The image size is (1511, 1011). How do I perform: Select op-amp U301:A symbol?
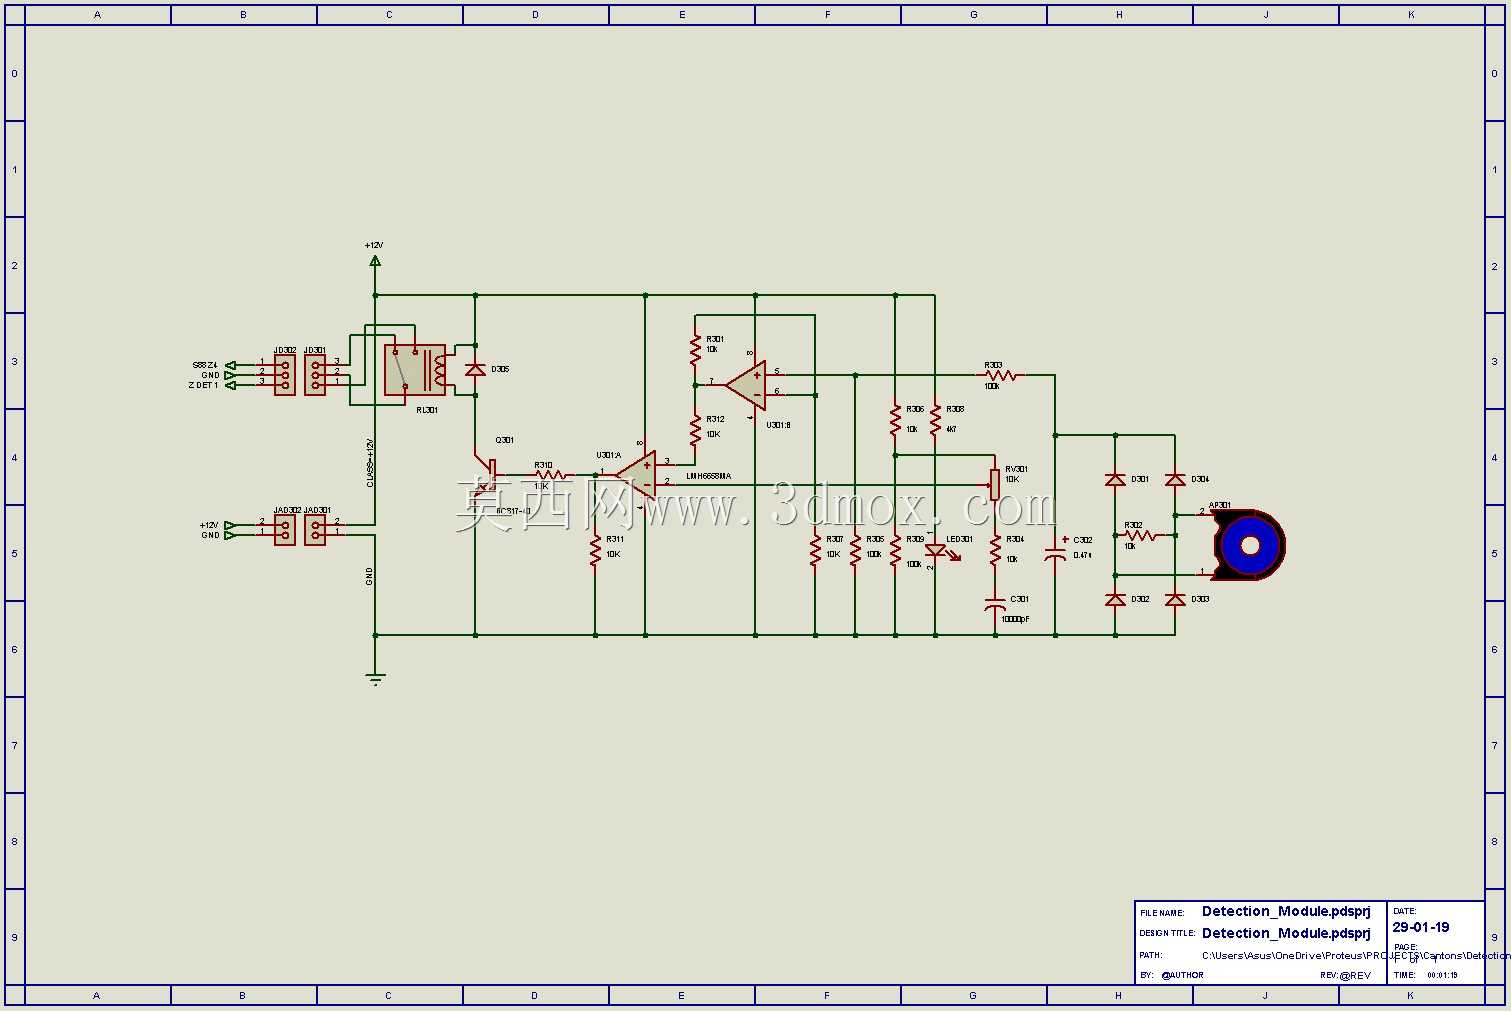click(x=637, y=475)
